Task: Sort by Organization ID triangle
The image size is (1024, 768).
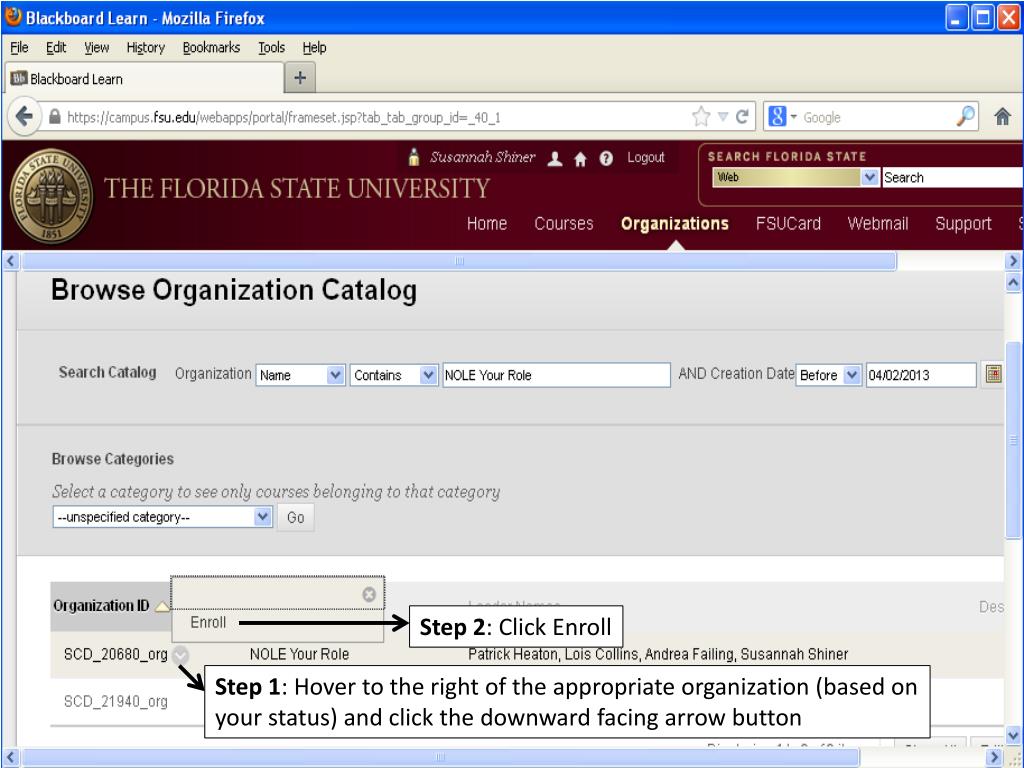Action: (161, 607)
